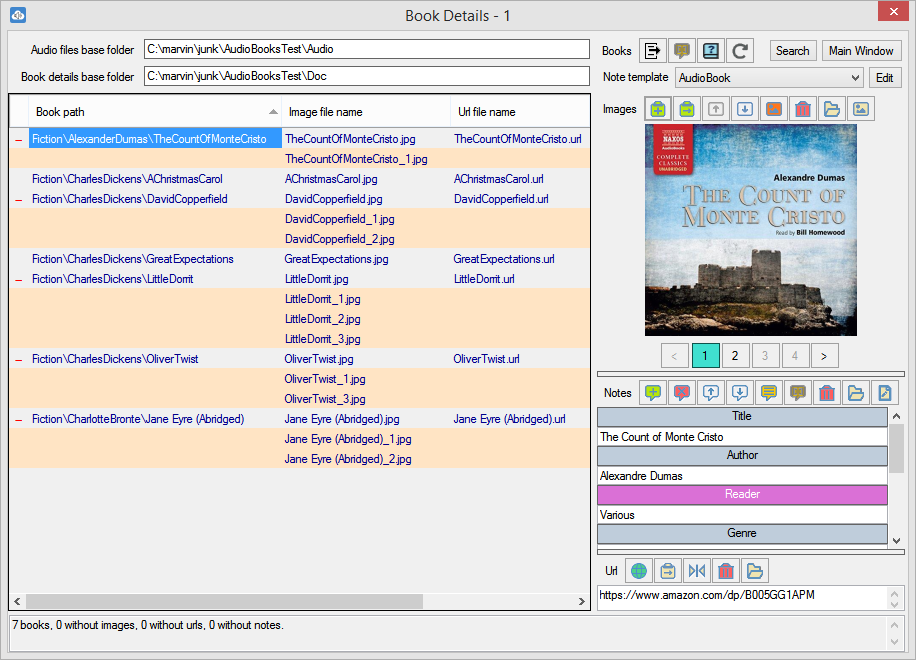Click the Books export list icon
Image resolution: width=916 pixels, height=660 pixels.
(x=653, y=51)
